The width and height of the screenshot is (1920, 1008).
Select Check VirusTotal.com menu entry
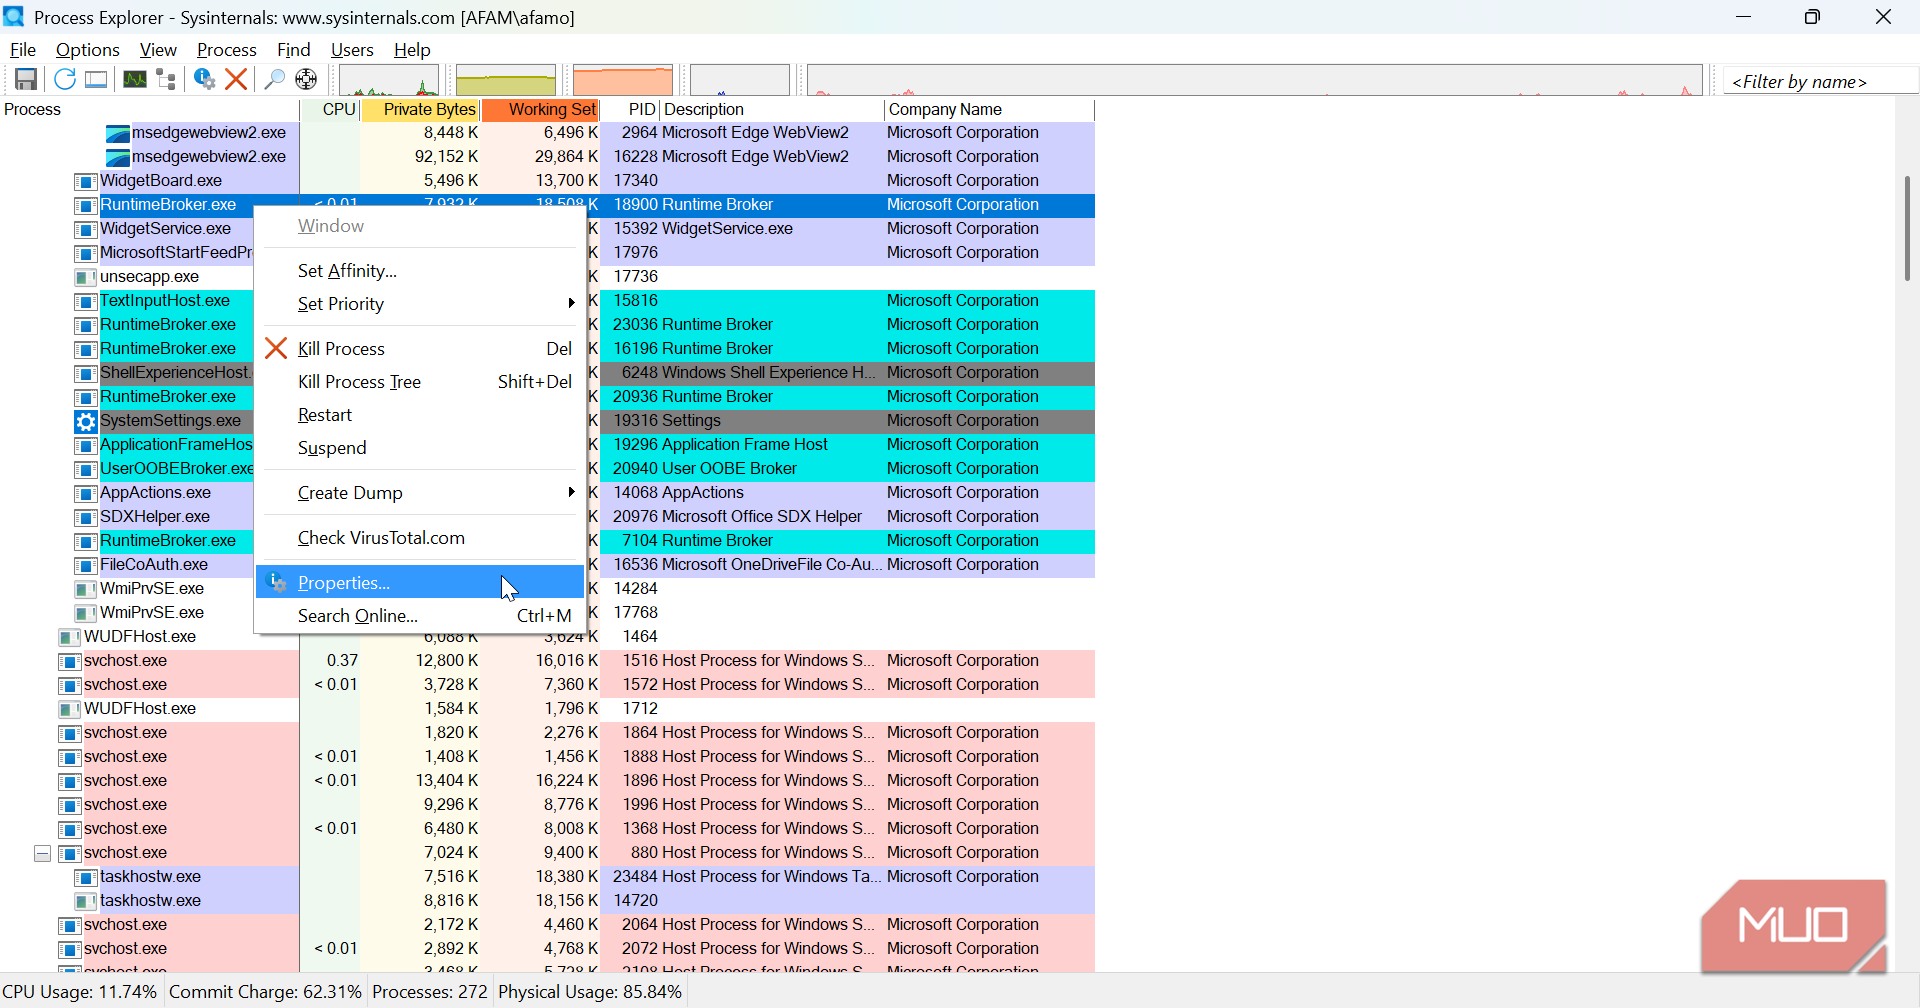click(420, 538)
